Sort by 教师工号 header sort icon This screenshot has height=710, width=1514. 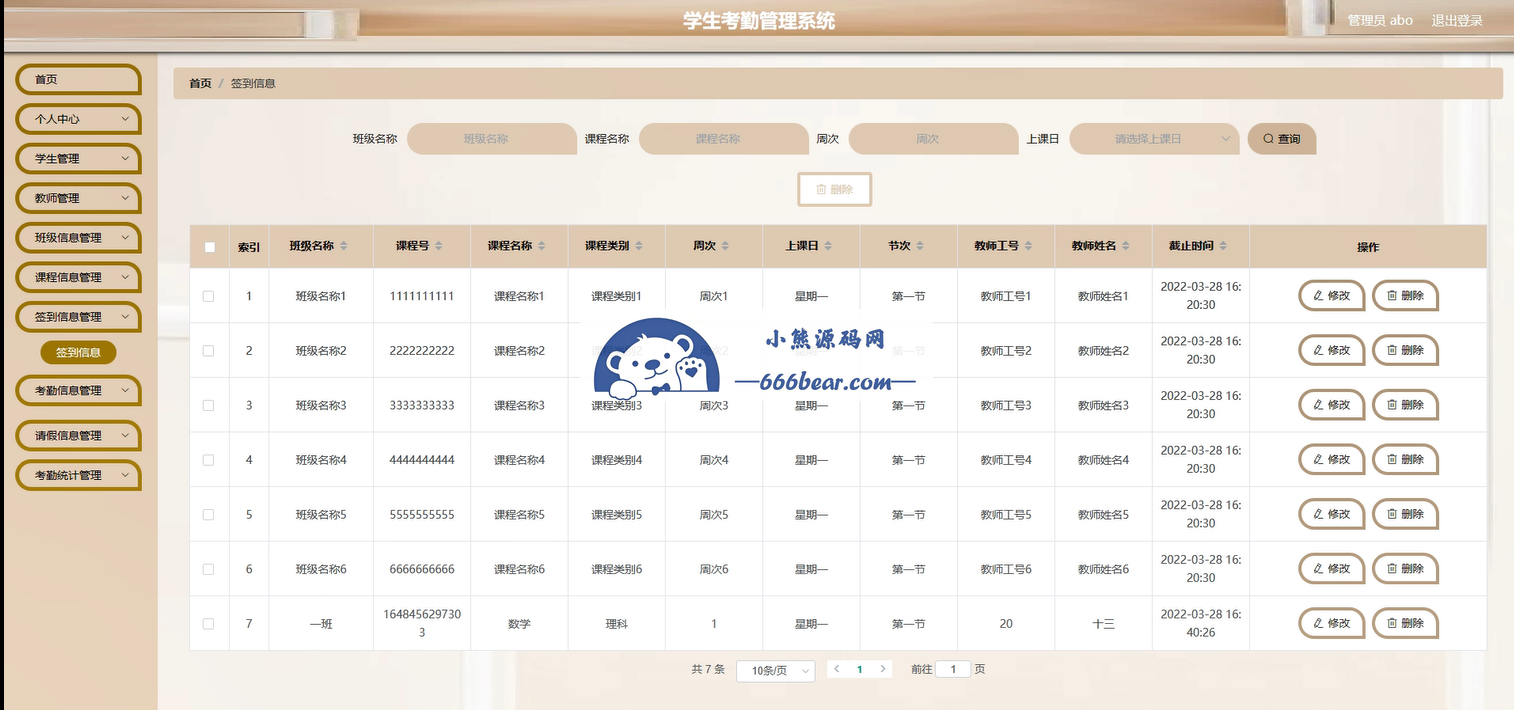(1029, 246)
